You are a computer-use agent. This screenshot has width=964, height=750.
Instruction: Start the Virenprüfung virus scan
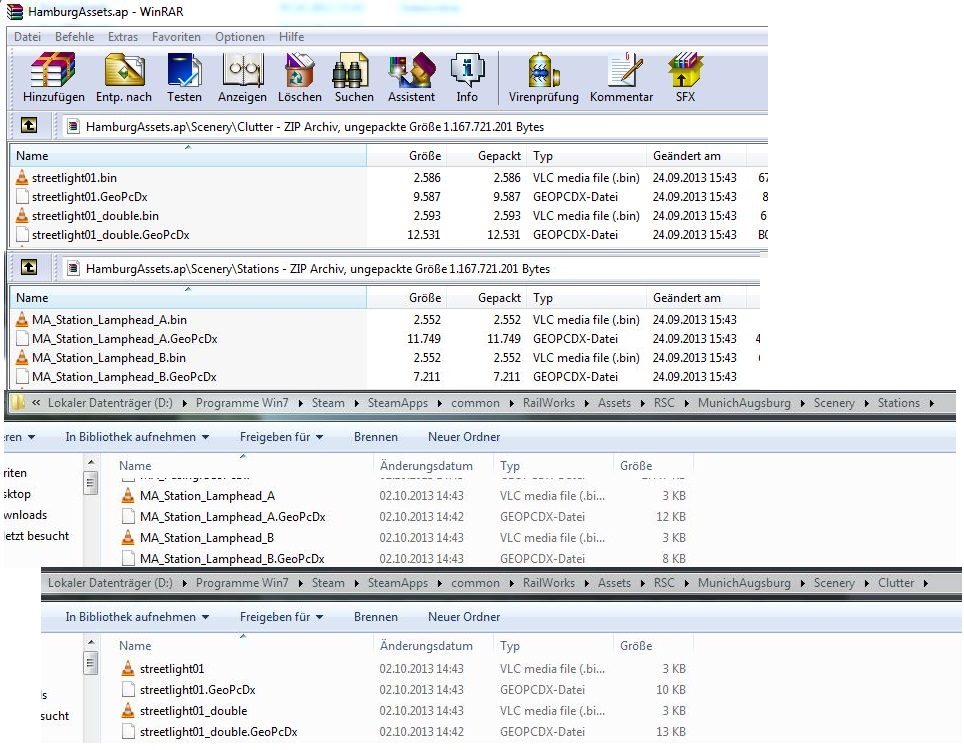tap(543, 78)
